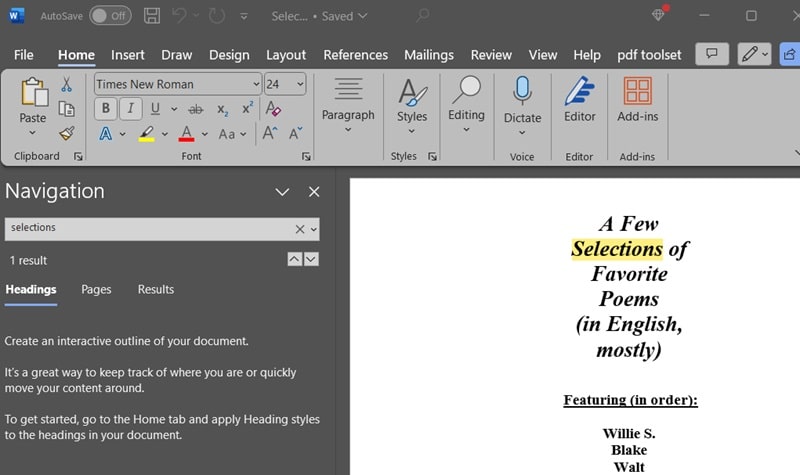Toggle the AutoSave switch

[x=110, y=16]
